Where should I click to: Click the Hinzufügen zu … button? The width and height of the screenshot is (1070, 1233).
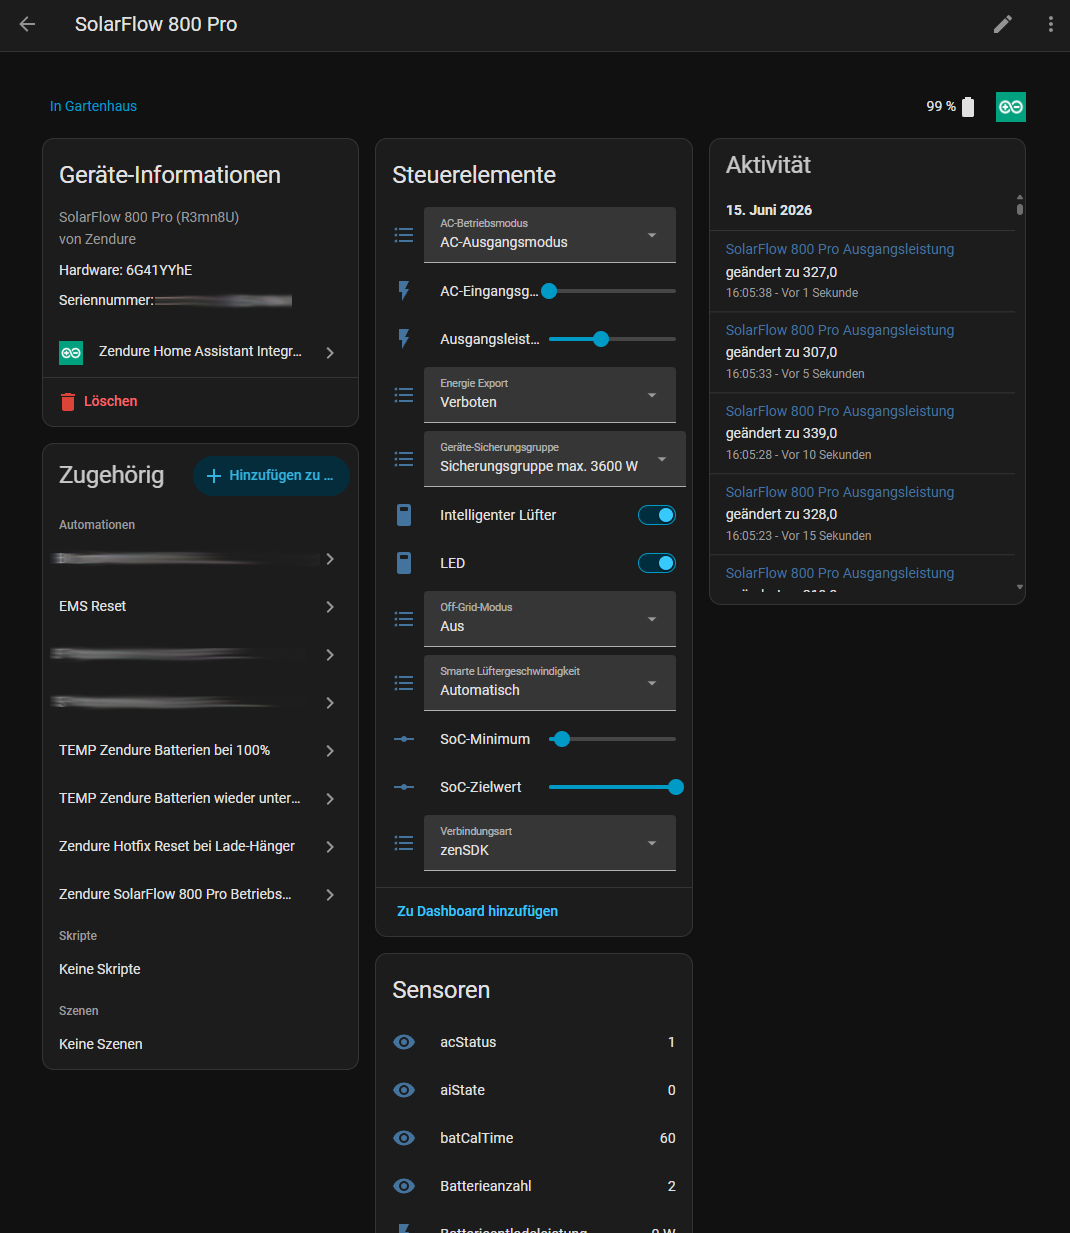tap(271, 476)
